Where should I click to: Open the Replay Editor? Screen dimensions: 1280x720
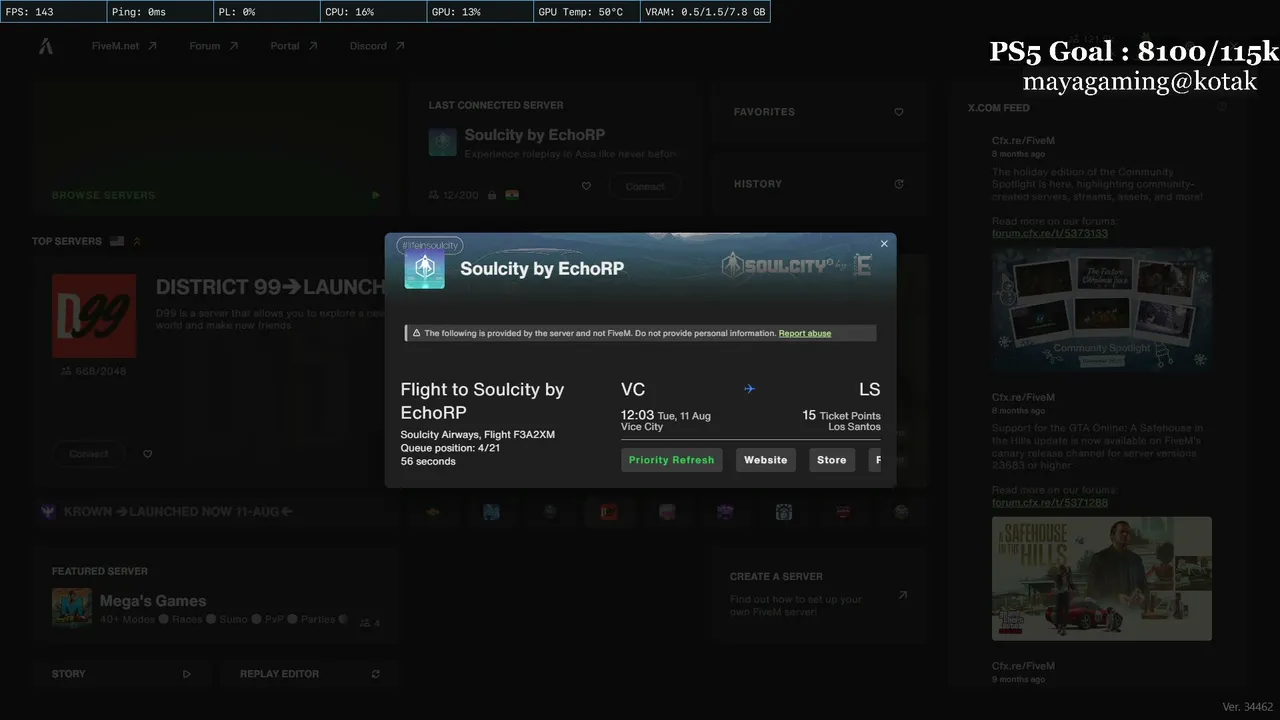(311, 674)
